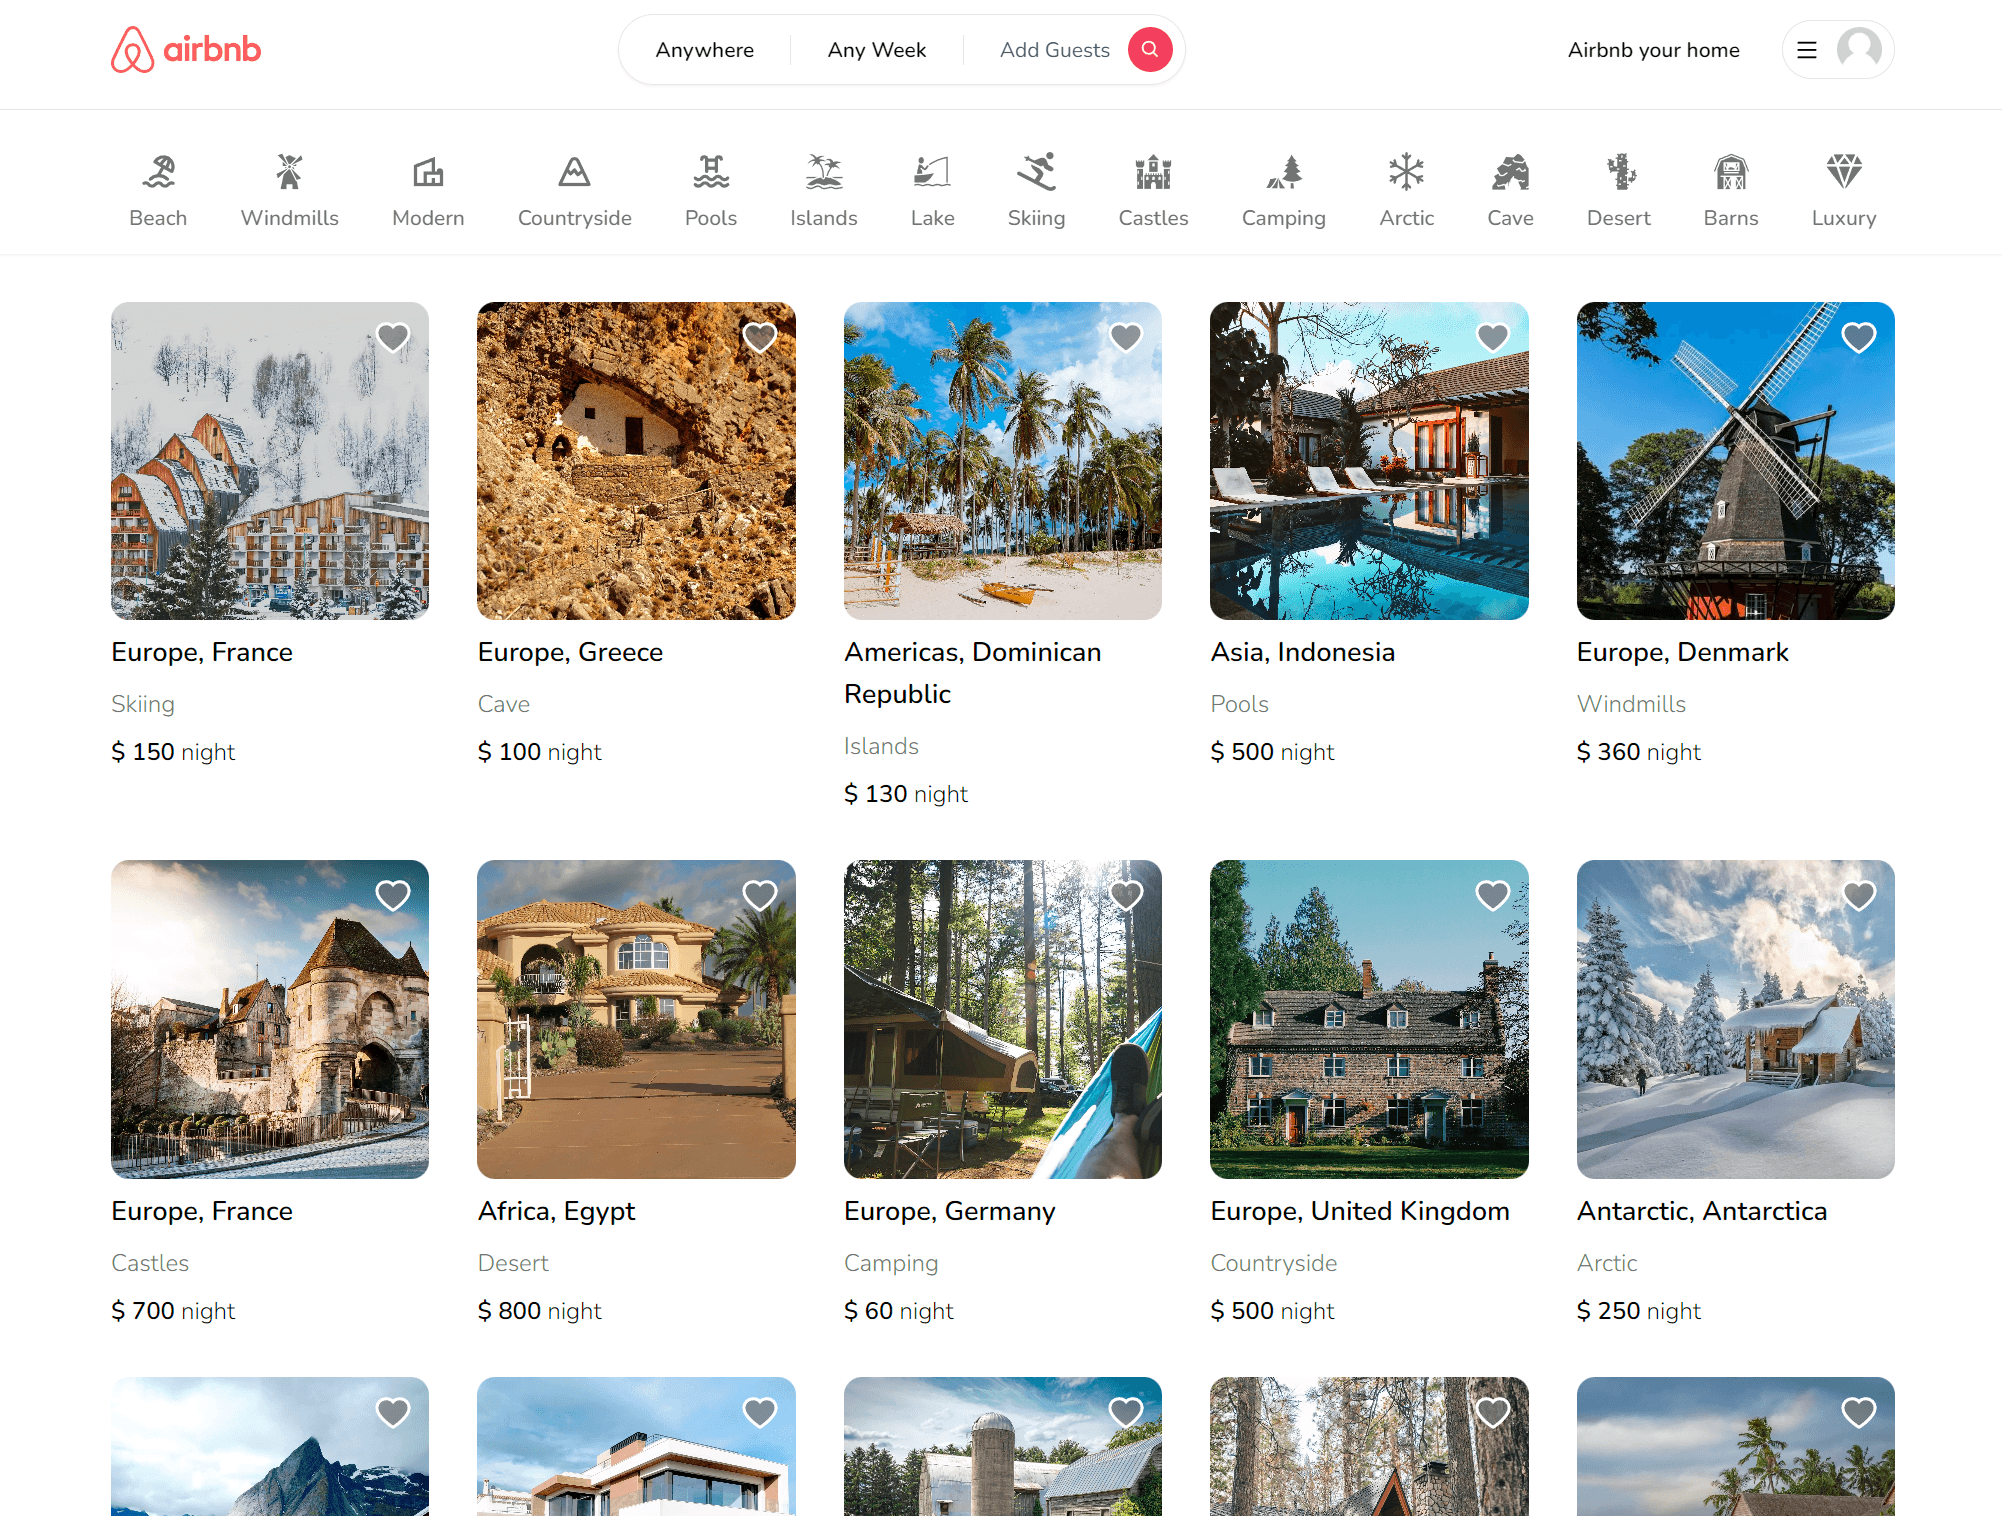
Task: Favorite the Asia, Indonesia pools listing
Action: (x=1492, y=337)
